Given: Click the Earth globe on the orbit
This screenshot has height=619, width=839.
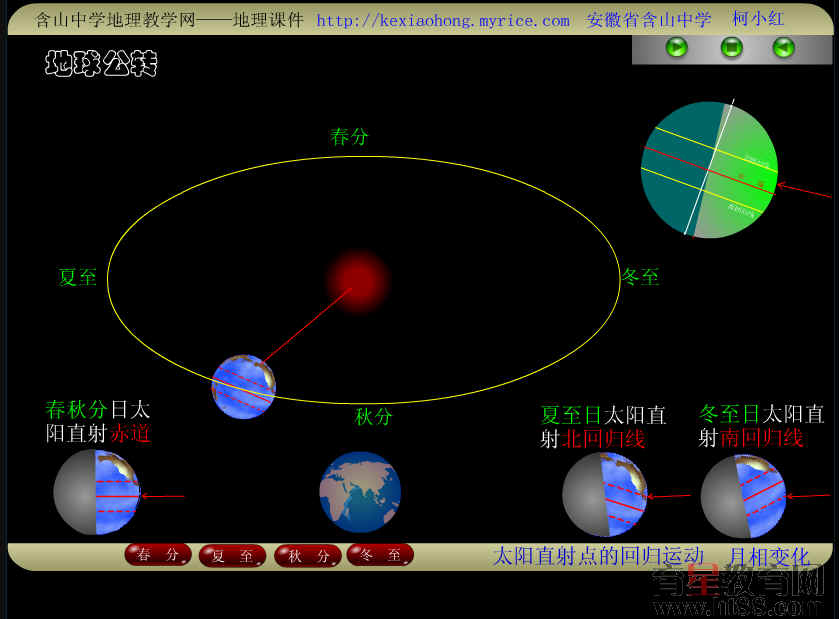Looking at the screenshot, I should point(243,386).
